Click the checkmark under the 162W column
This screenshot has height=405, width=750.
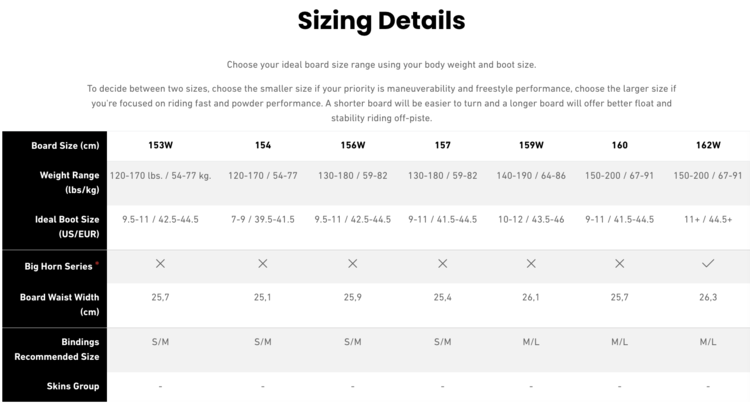point(708,264)
